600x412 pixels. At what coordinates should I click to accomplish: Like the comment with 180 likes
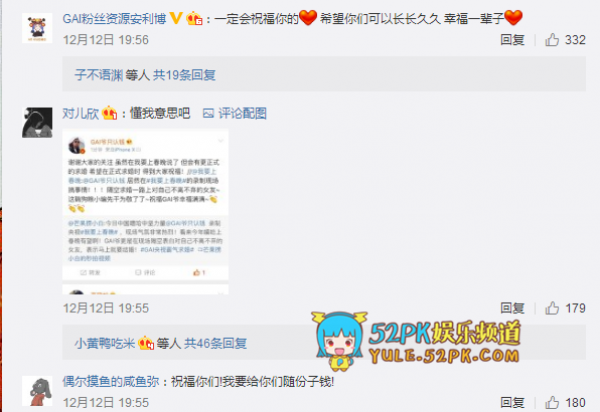tap(565, 402)
